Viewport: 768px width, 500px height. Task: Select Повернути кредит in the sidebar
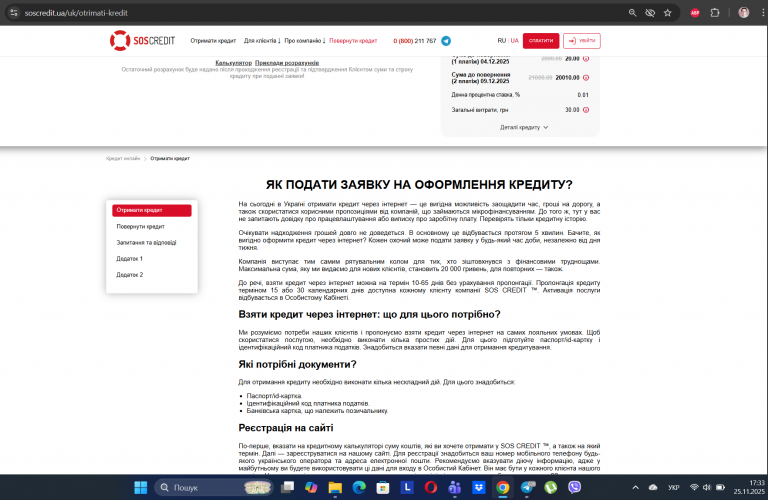(141, 226)
